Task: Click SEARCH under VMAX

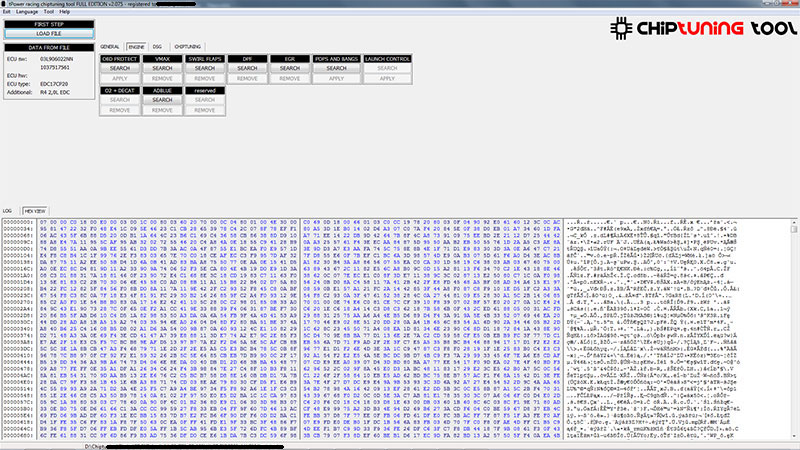Action: pyautogui.click(x=162, y=68)
